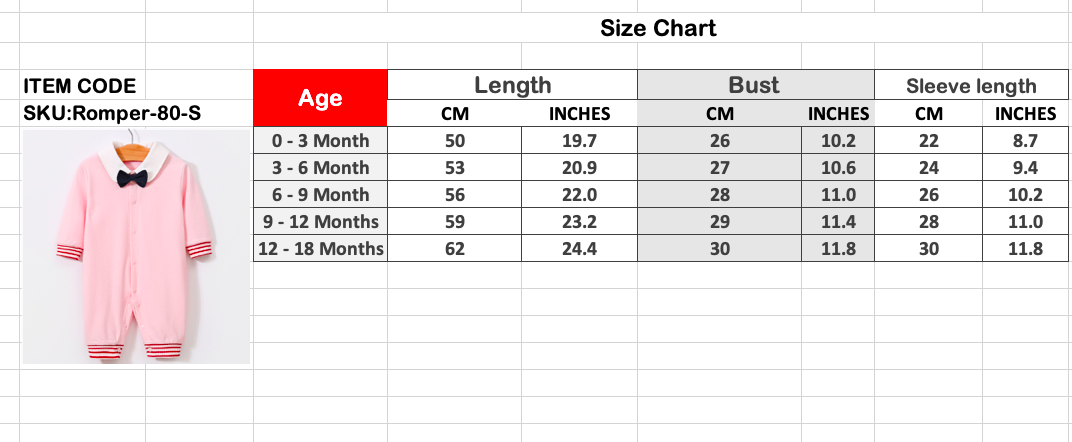Click the 9.4 sleeve inches cell
This screenshot has height=442, width=1072.
pos(1025,168)
